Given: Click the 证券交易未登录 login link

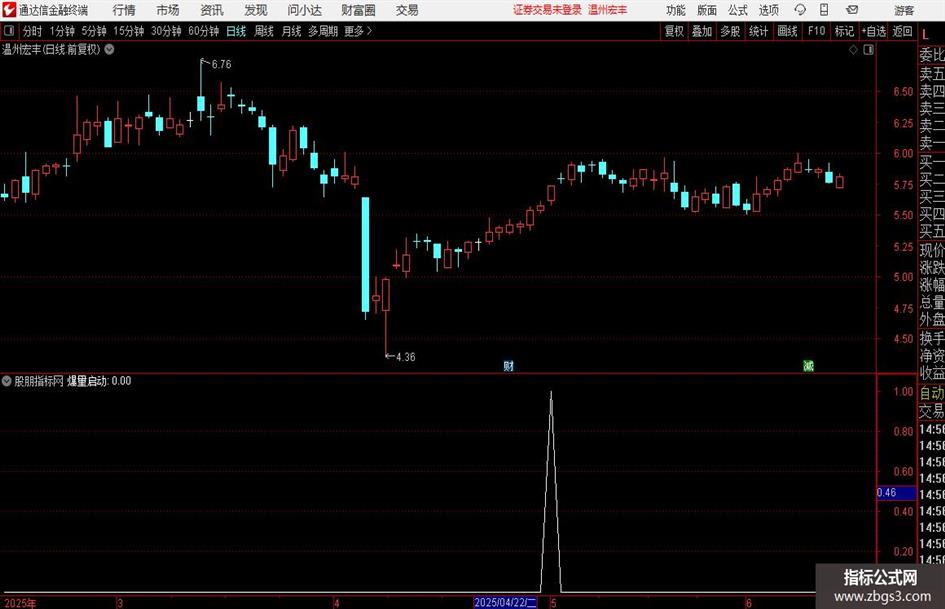Looking at the screenshot, I should (547, 10).
